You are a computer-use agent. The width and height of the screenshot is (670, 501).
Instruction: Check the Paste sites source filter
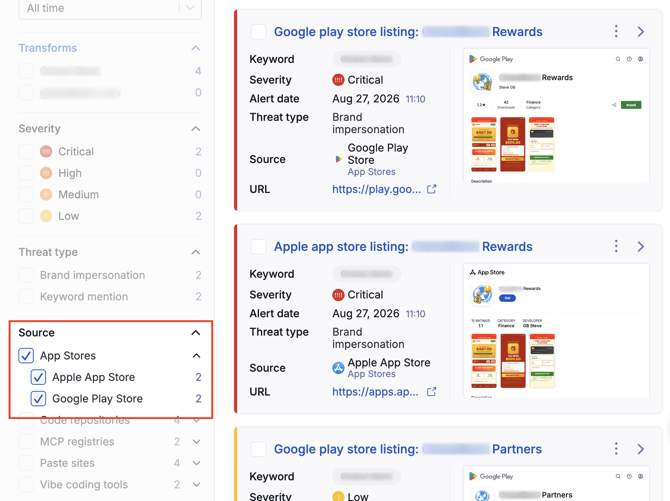tap(26, 463)
